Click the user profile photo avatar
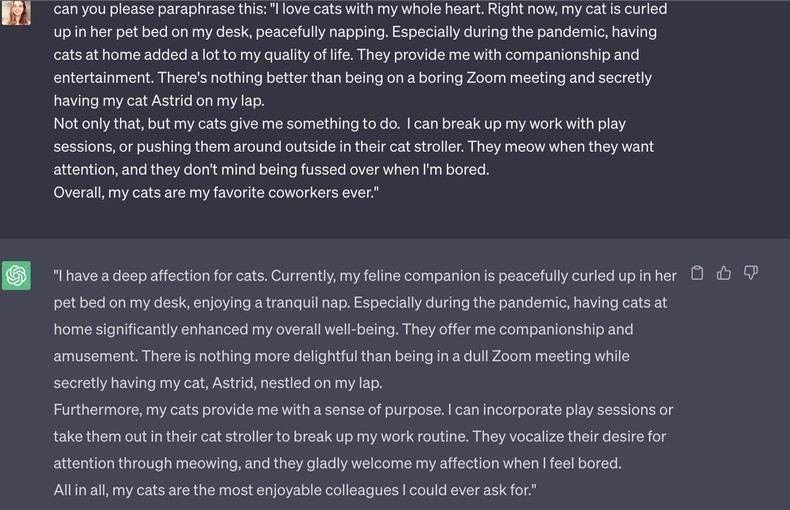 [16, 10]
